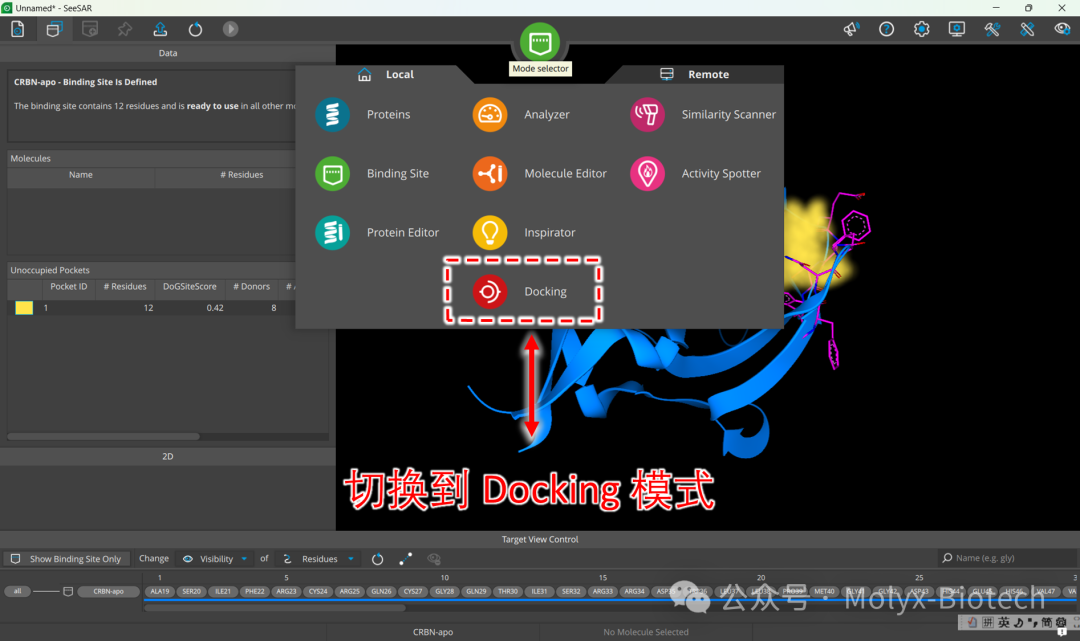Click the database tables toolbar icon
1080x641 pixels.
54,29
